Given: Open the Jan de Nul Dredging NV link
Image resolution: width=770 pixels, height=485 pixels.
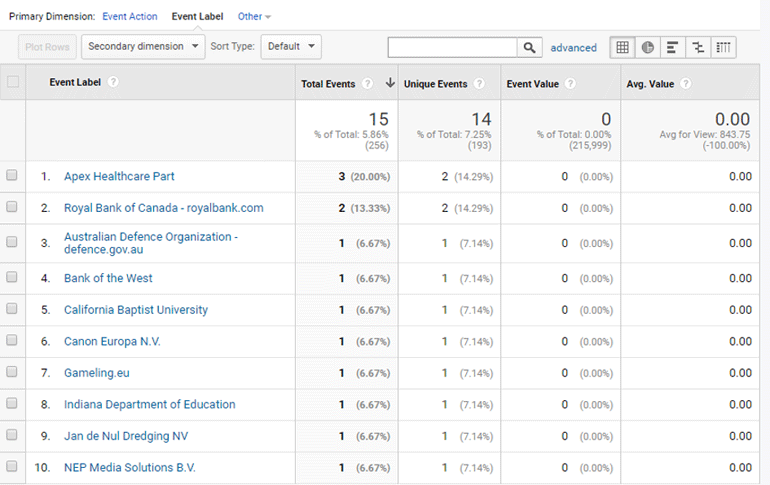Looking at the screenshot, I should click(126, 436).
